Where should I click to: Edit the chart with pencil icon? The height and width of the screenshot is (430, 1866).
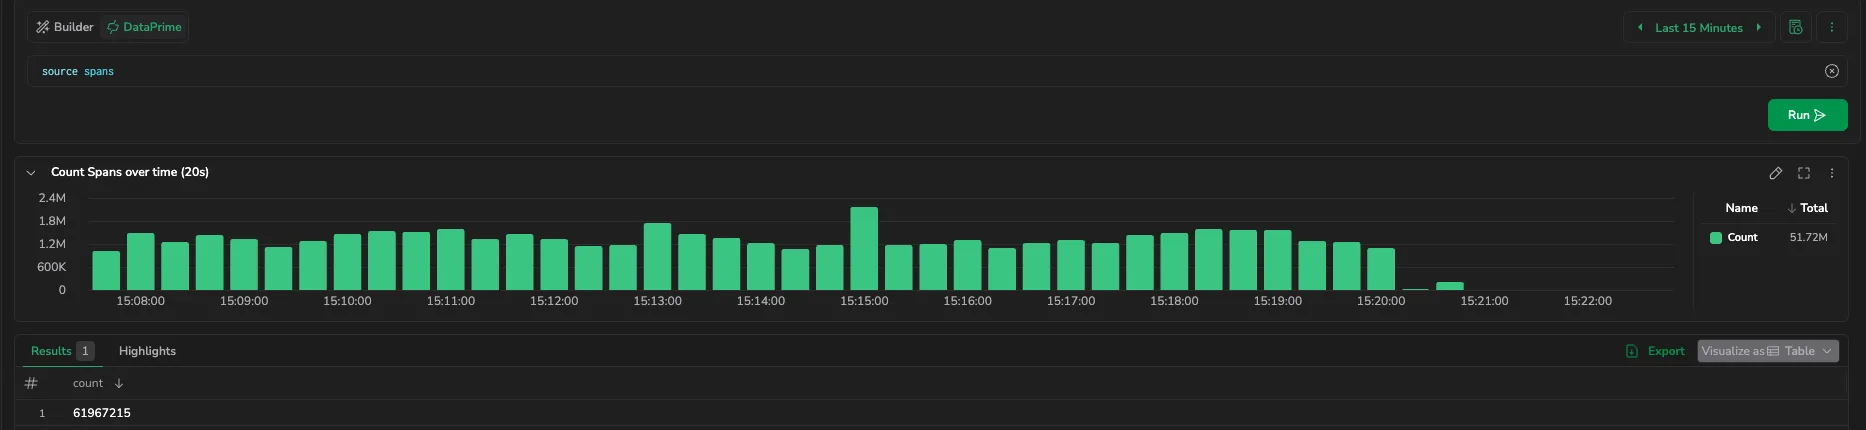click(1776, 173)
